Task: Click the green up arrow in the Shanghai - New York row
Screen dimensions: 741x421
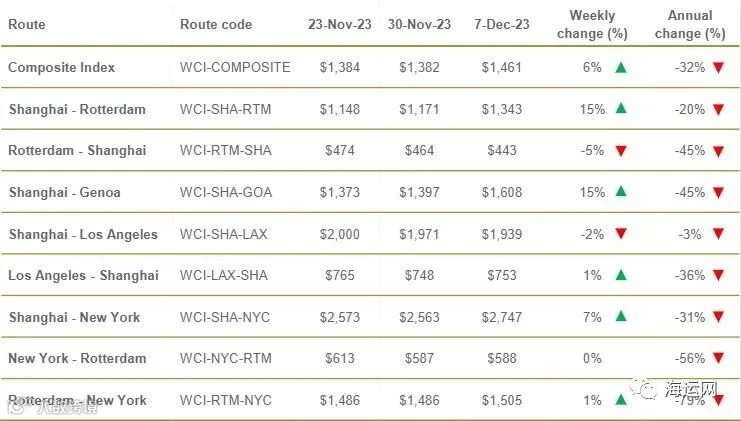Action: point(621,316)
